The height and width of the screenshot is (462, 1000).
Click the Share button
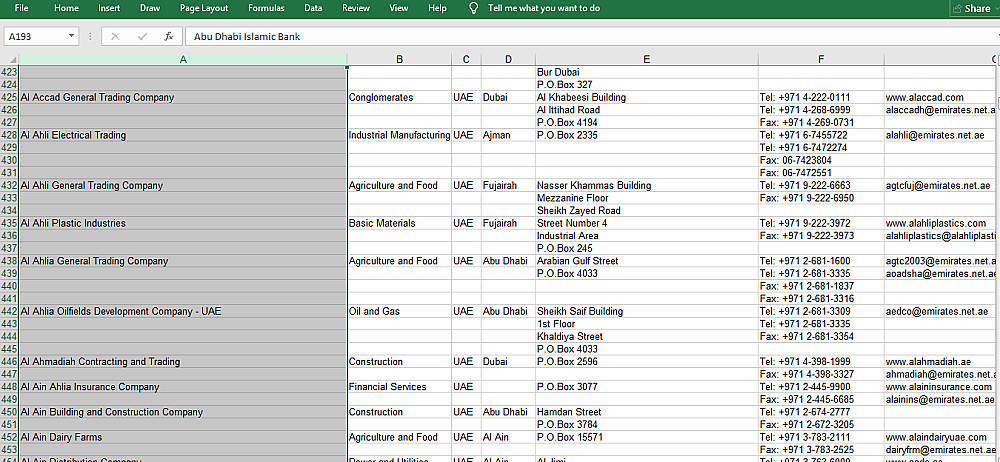click(x=973, y=8)
